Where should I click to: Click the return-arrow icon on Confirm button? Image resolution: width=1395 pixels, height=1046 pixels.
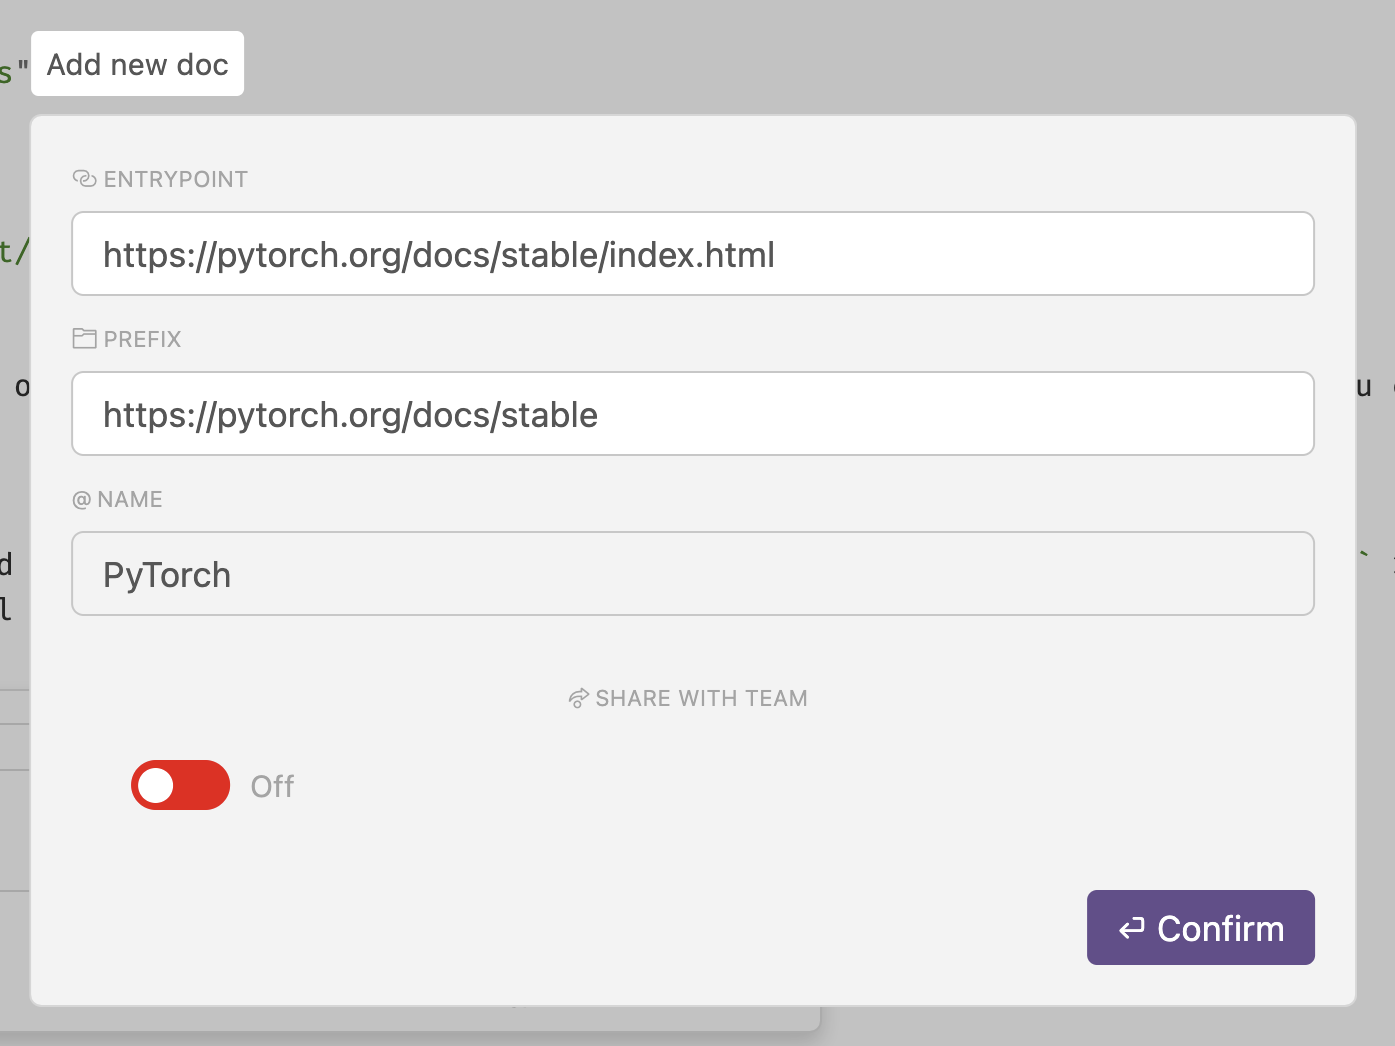pos(1131,929)
